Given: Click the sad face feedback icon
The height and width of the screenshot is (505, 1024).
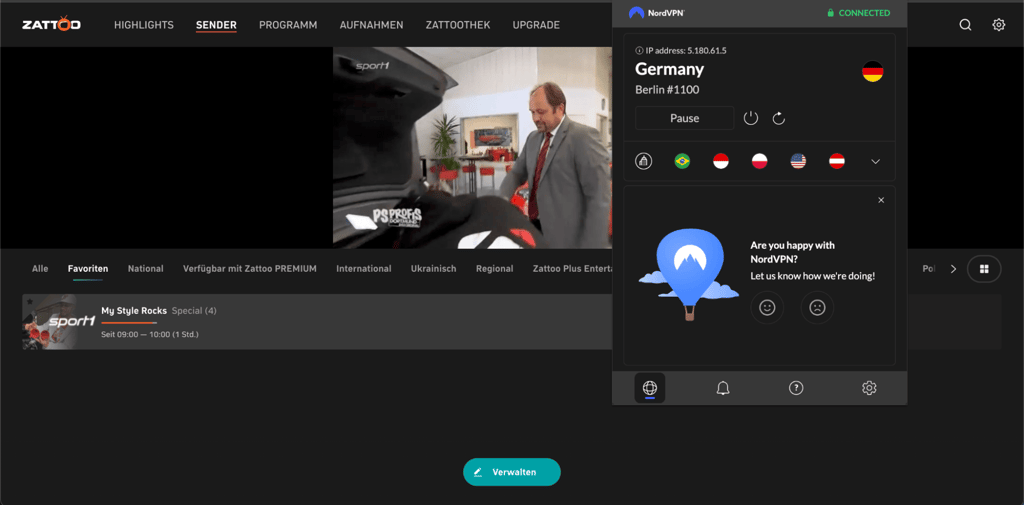Looking at the screenshot, I should [x=818, y=307].
